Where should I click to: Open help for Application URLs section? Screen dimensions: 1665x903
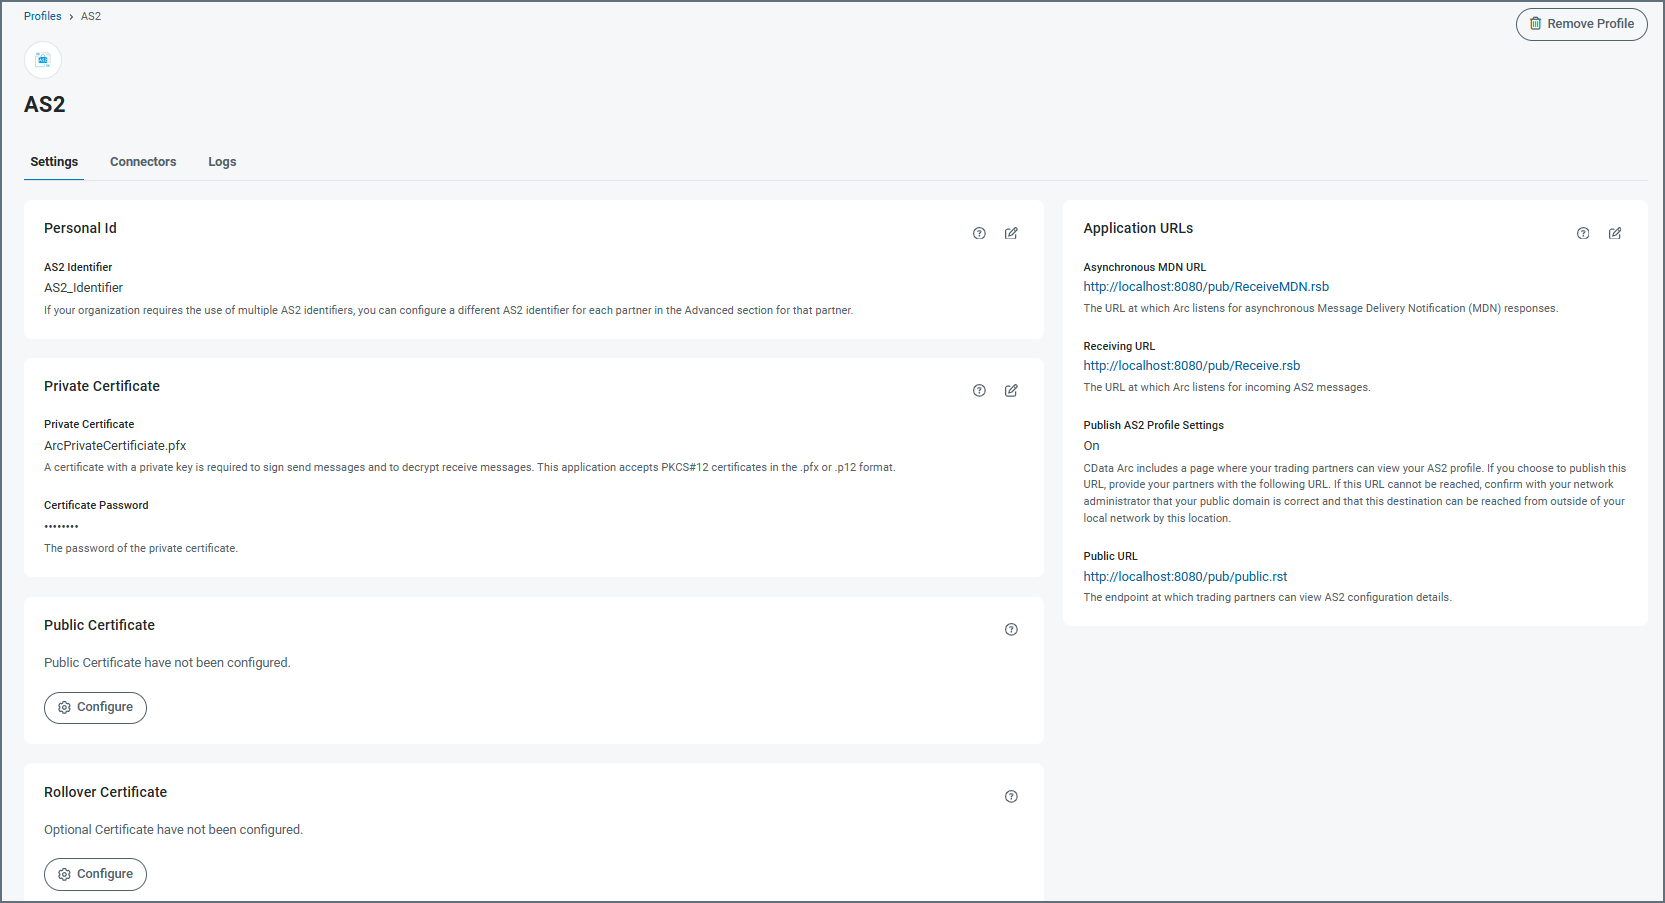(1583, 233)
